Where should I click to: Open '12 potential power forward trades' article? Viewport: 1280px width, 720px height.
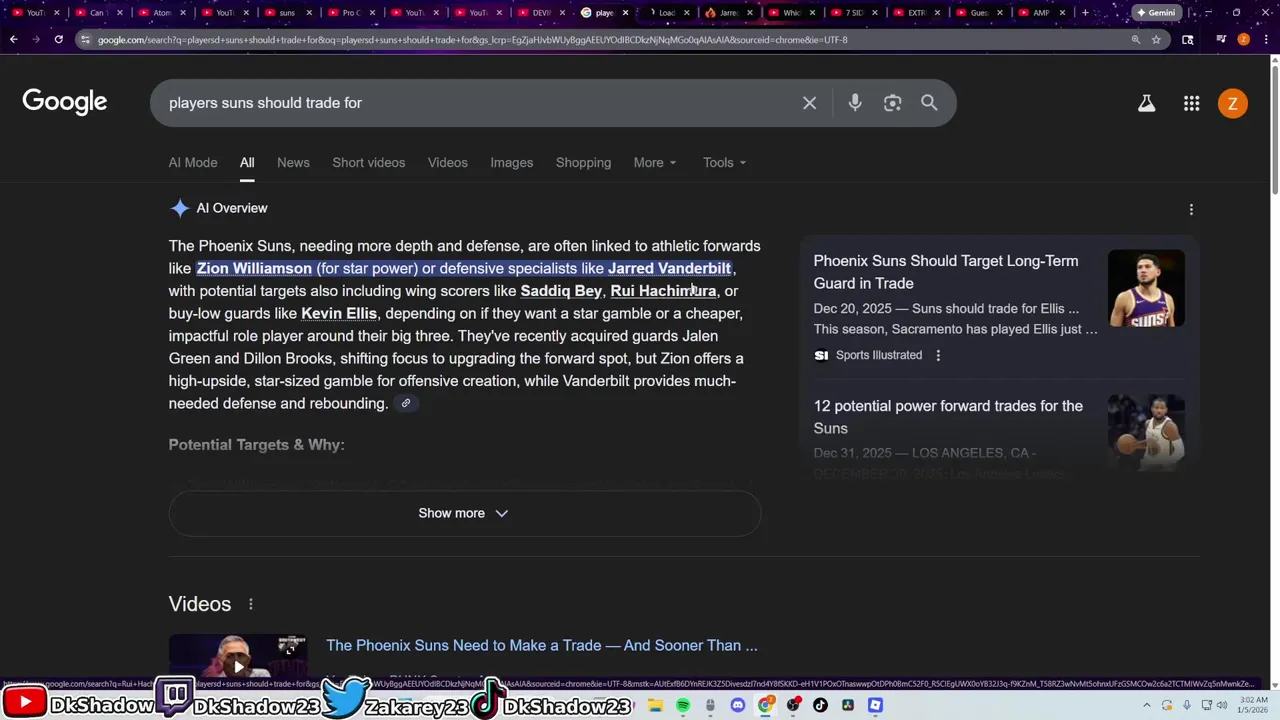948,417
